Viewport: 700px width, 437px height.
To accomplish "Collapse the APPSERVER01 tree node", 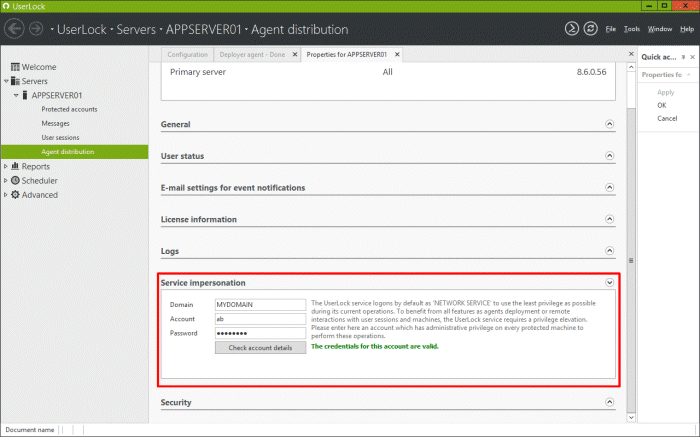I will (x=16, y=96).
